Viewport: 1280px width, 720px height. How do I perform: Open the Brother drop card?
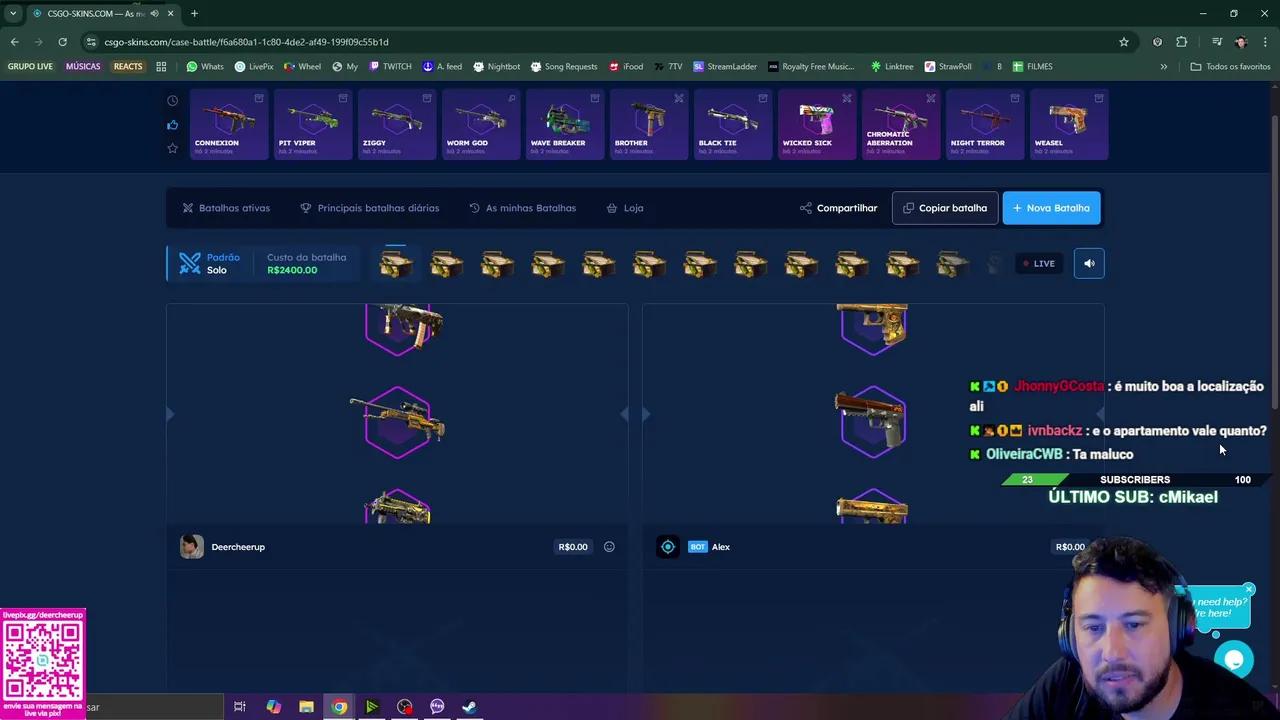[649, 124]
